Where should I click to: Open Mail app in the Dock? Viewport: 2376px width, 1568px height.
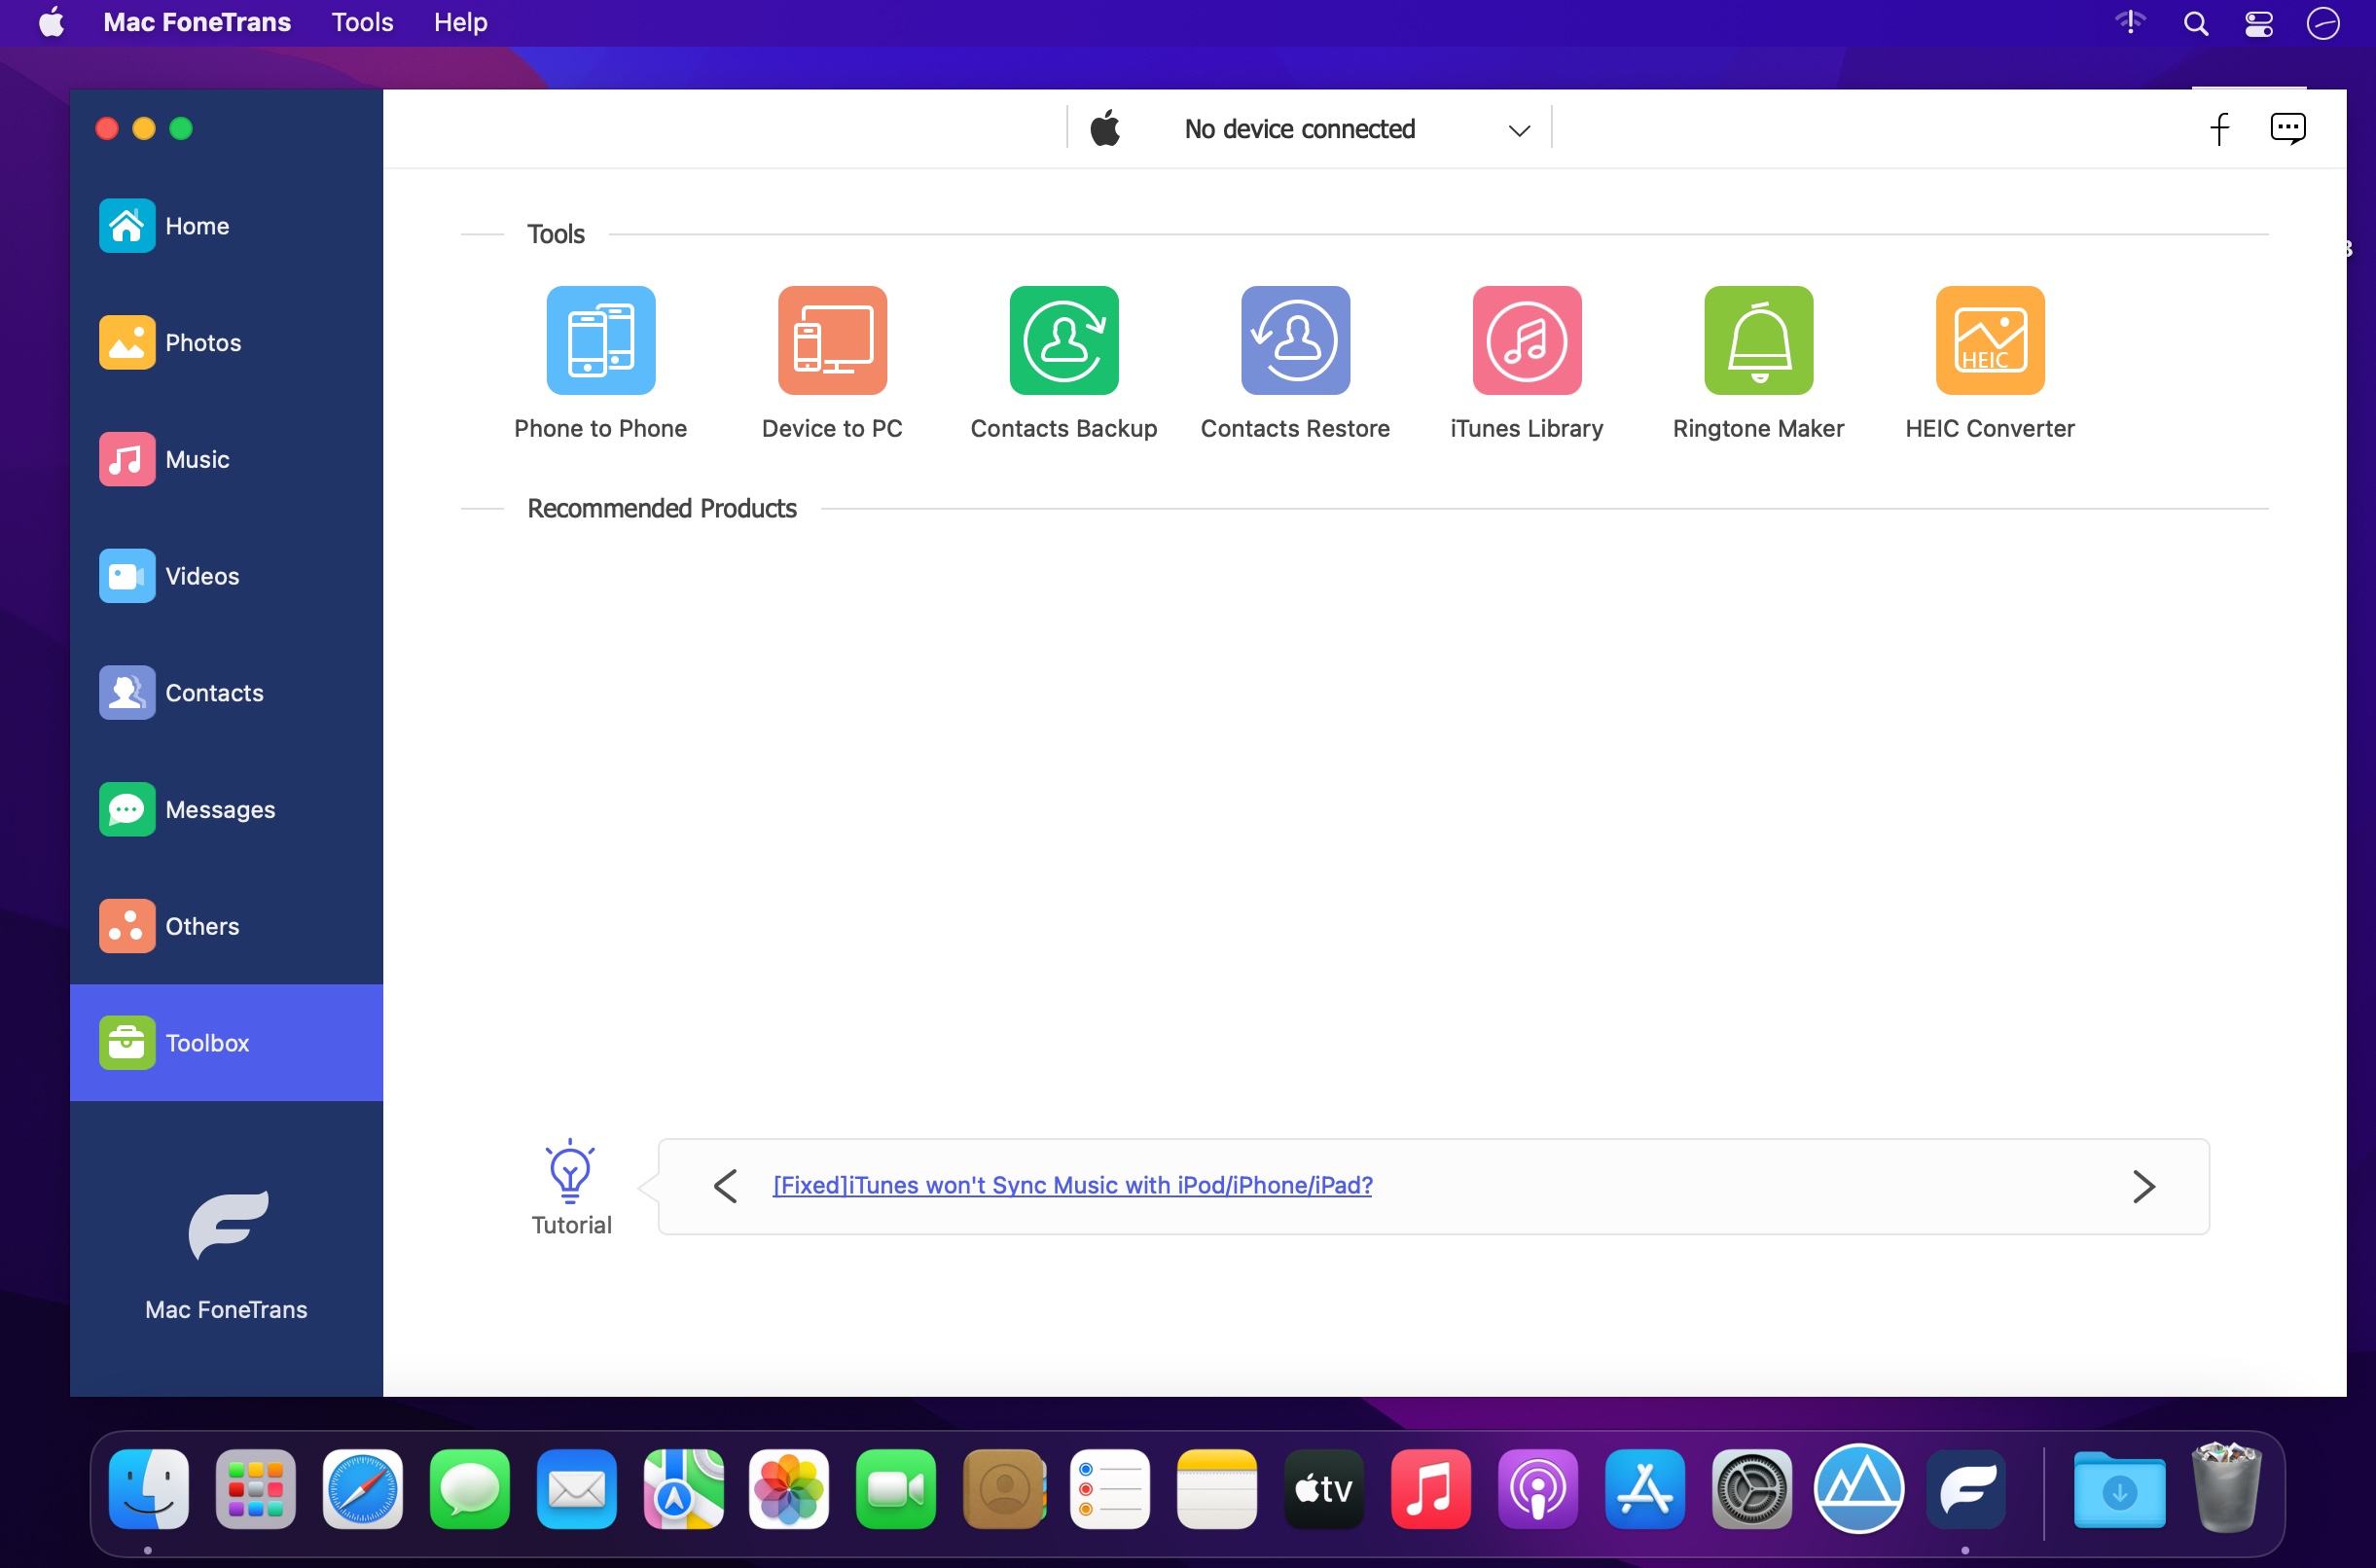(576, 1489)
